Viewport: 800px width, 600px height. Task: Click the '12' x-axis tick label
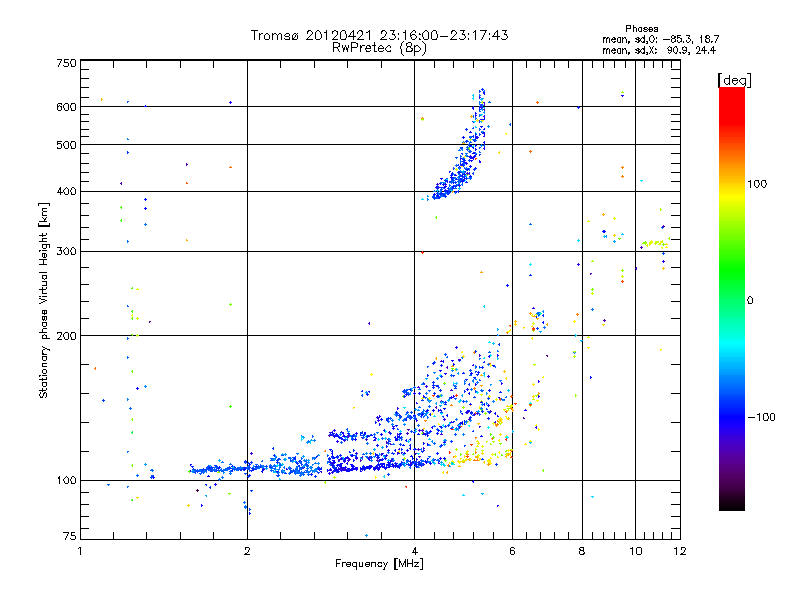pos(680,551)
